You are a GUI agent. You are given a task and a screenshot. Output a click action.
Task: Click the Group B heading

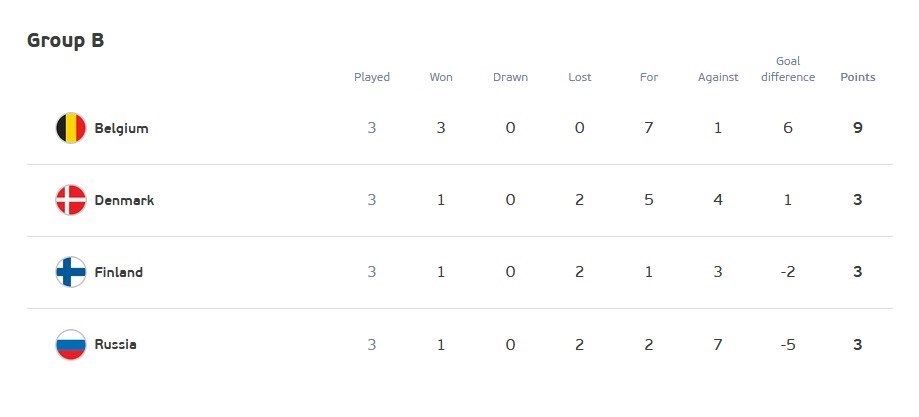click(65, 41)
